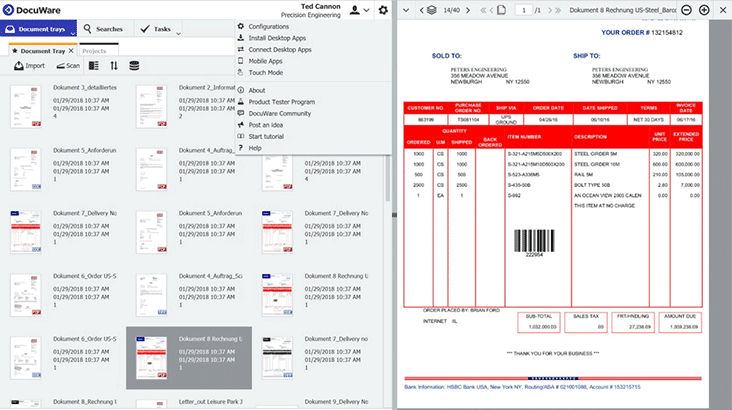
Task: Click the DocuWare Community link
Action: (279, 113)
